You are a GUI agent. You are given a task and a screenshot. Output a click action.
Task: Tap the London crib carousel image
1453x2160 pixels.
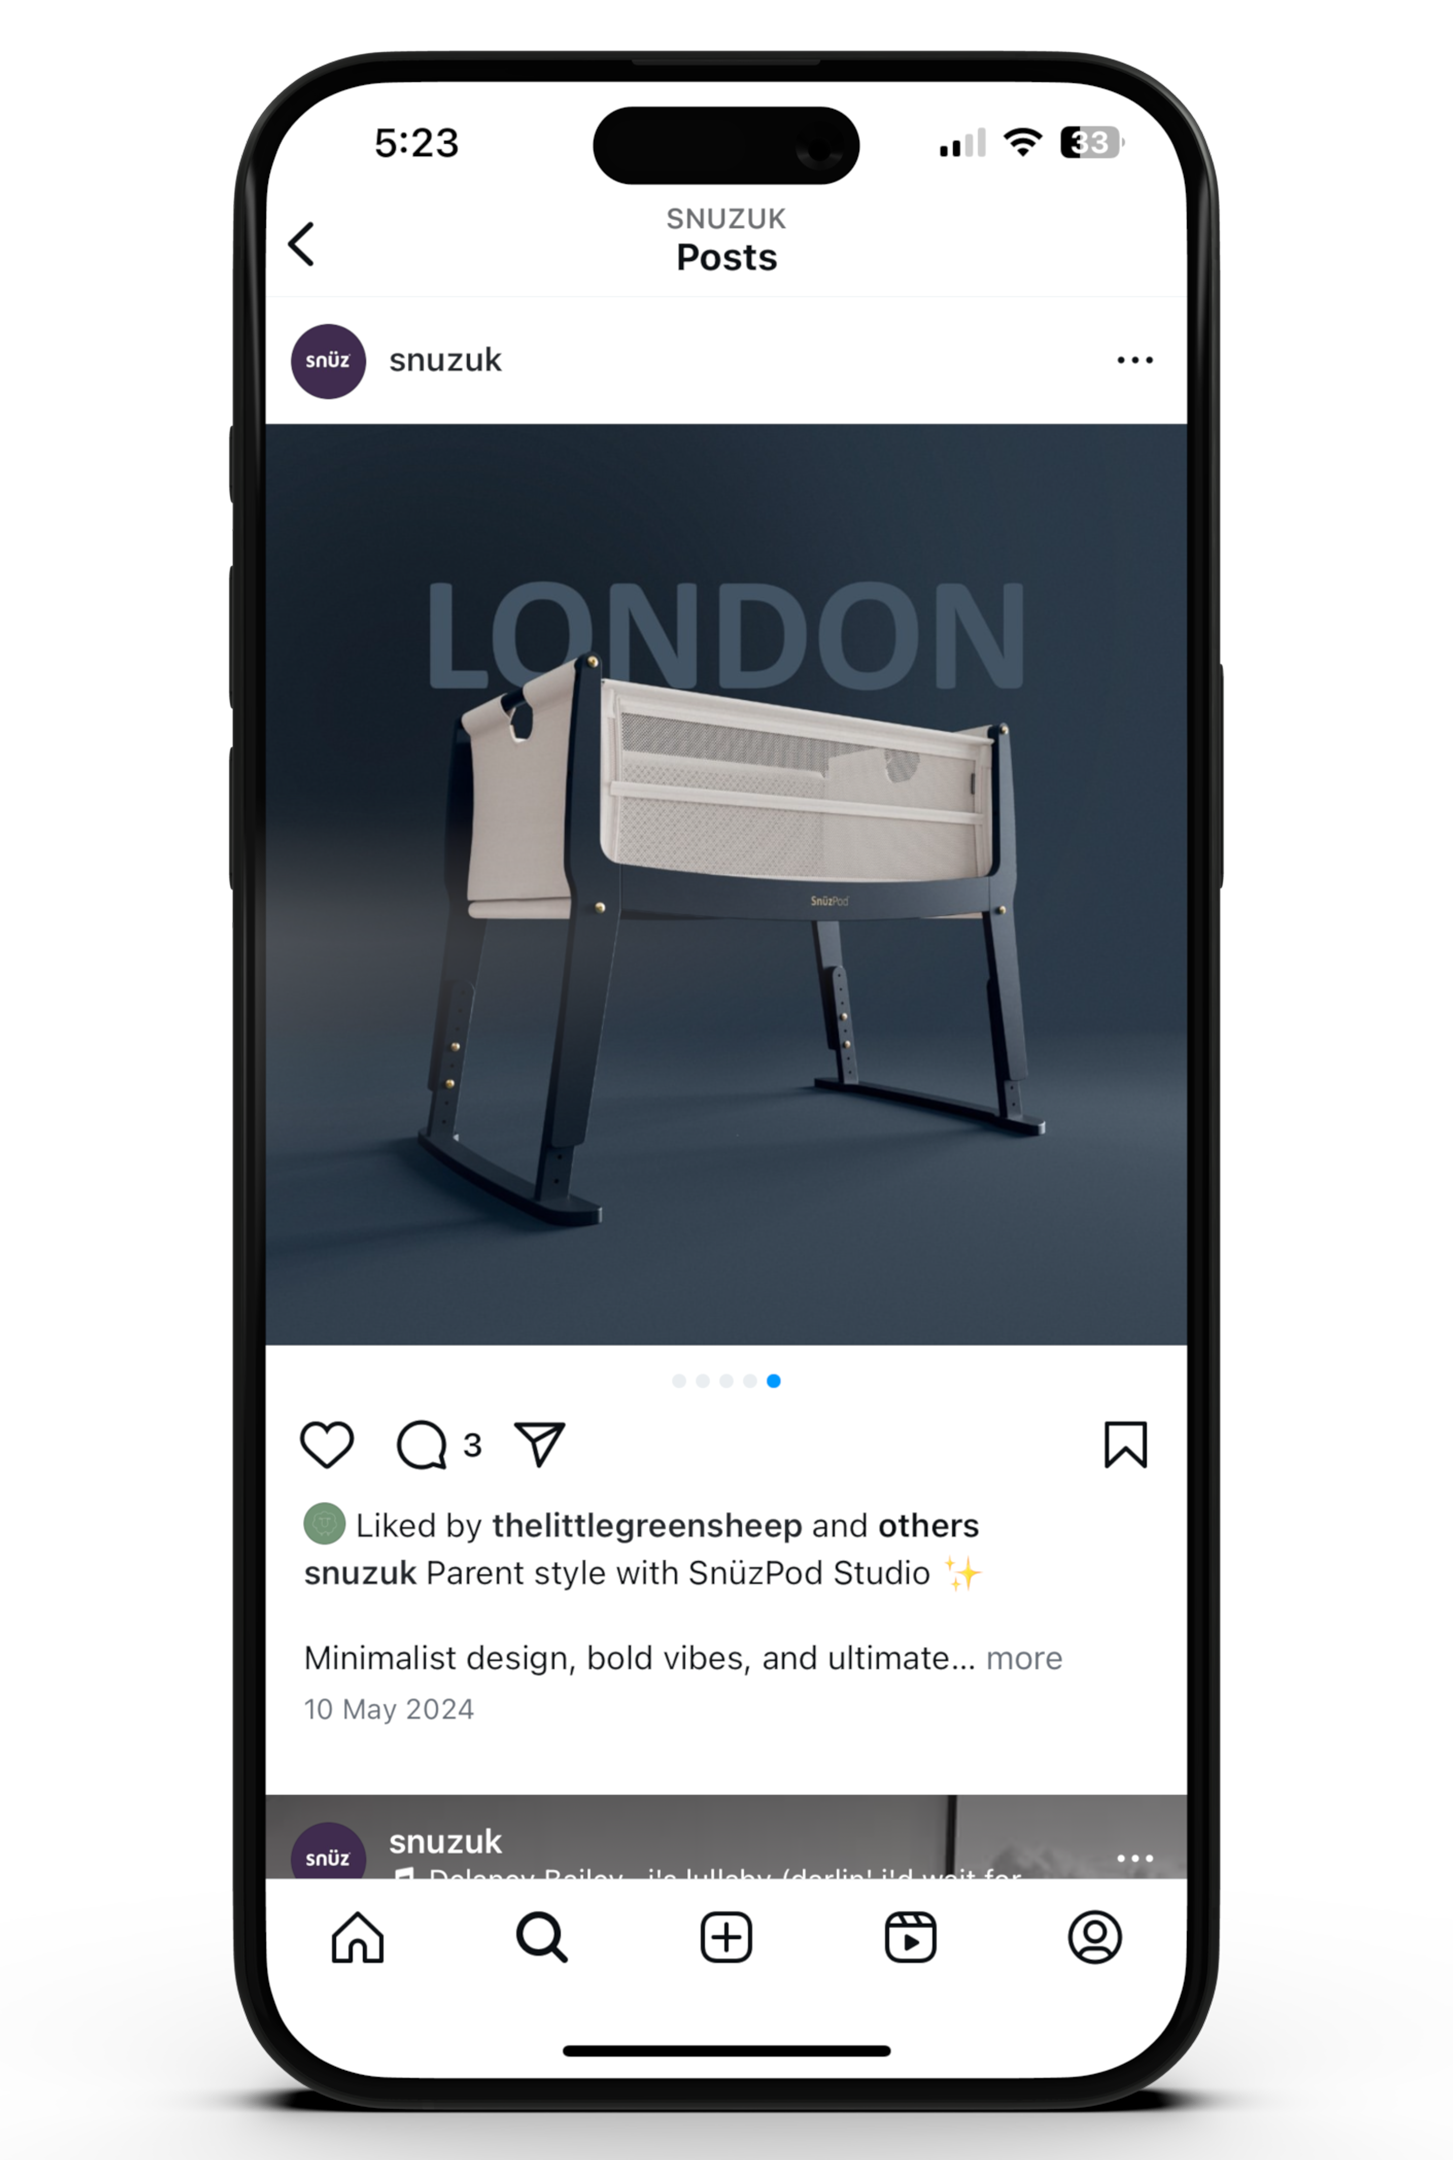tap(726, 884)
